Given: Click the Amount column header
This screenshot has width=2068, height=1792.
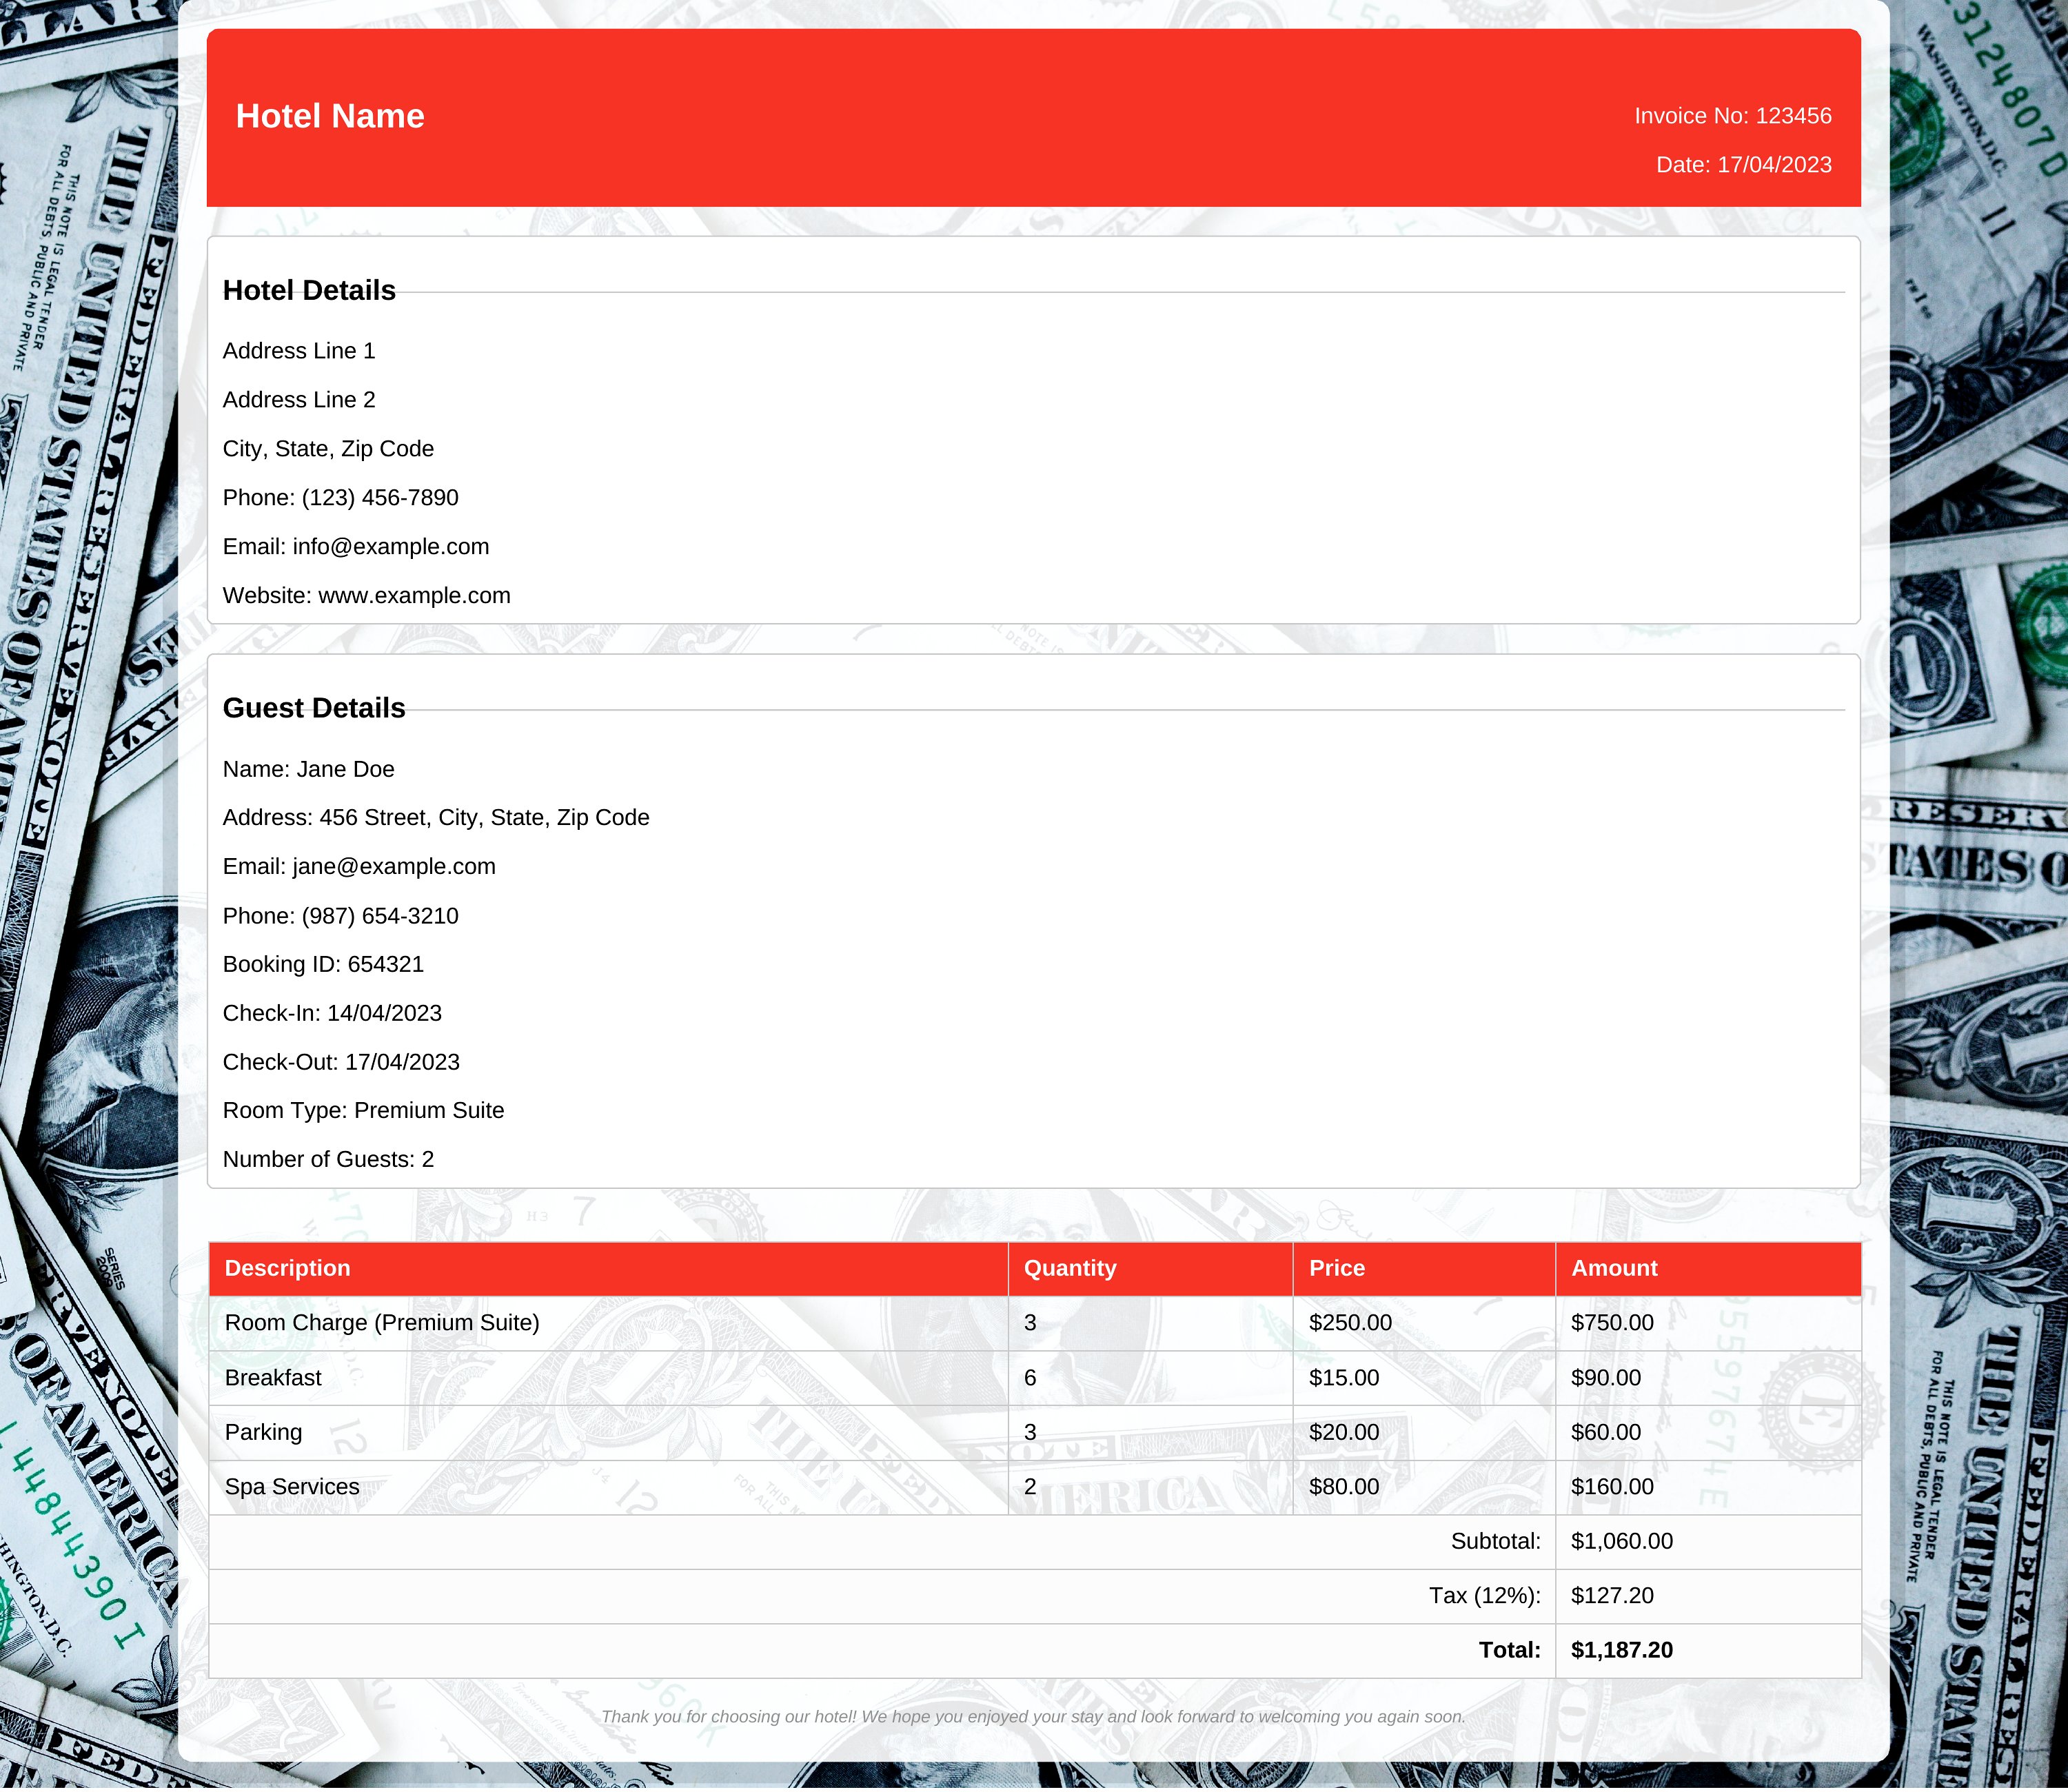Looking at the screenshot, I should 1708,1269.
